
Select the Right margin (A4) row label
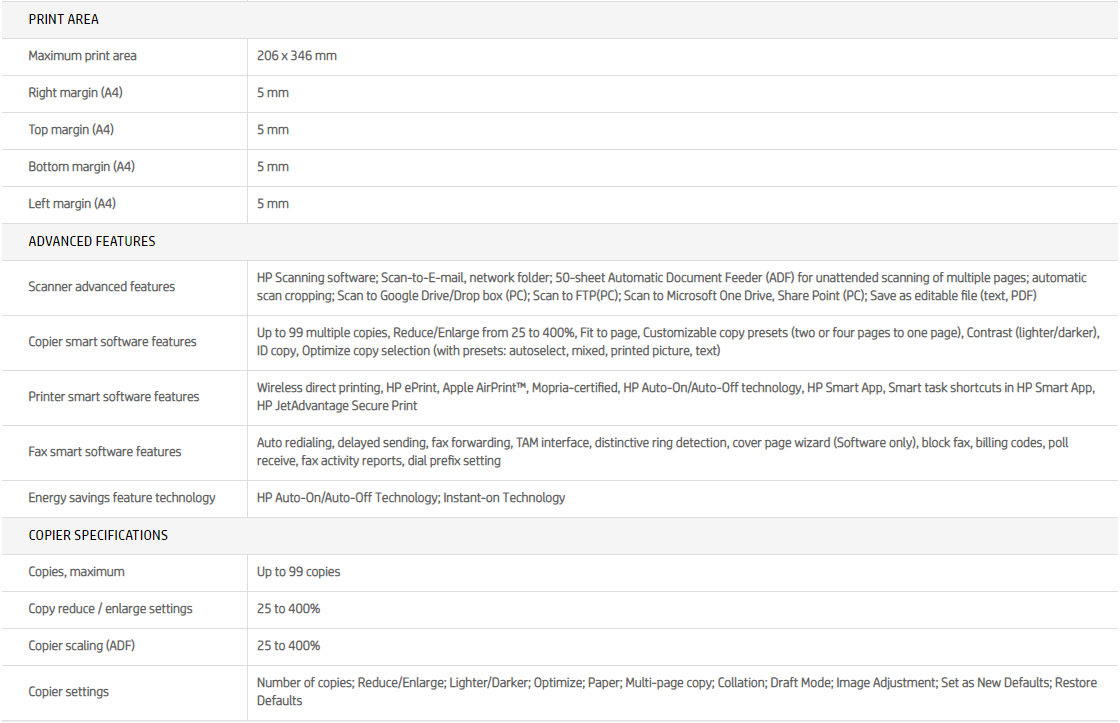click(x=75, y=93)
